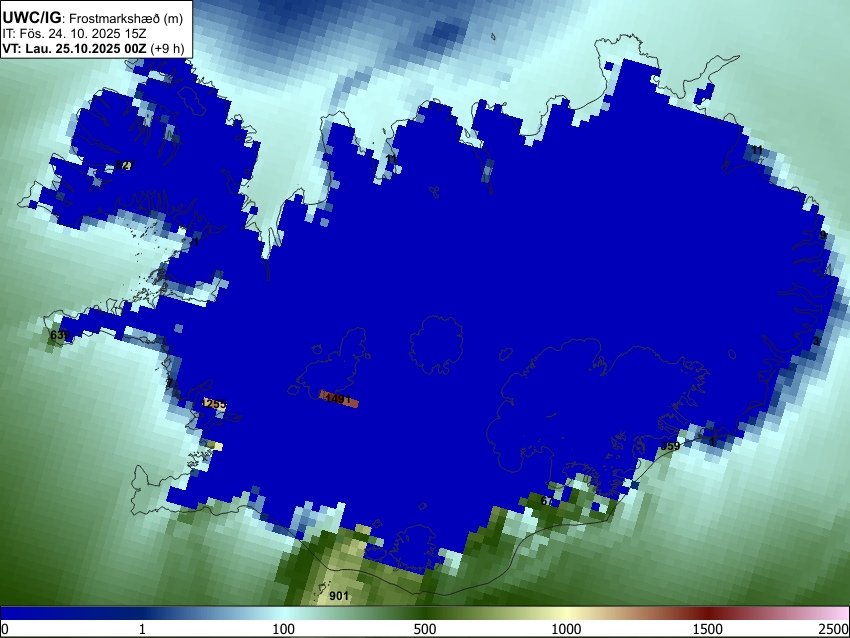Click the "67" value on the map

[x=547, y=501]
